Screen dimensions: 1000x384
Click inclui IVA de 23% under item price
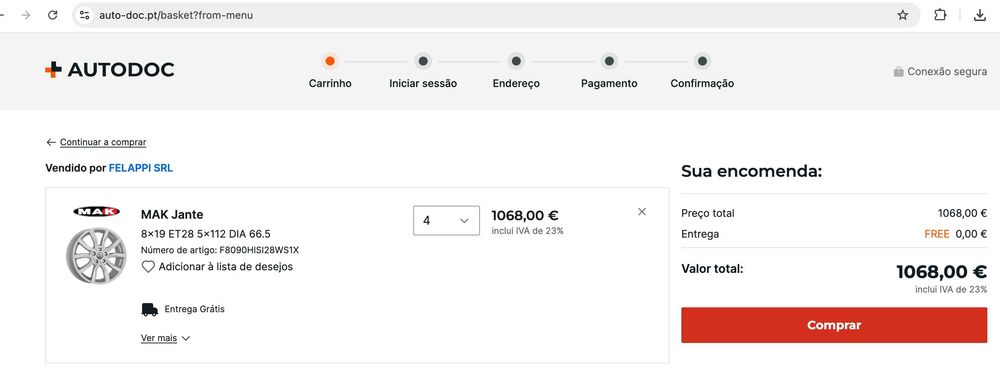[527, 231]
